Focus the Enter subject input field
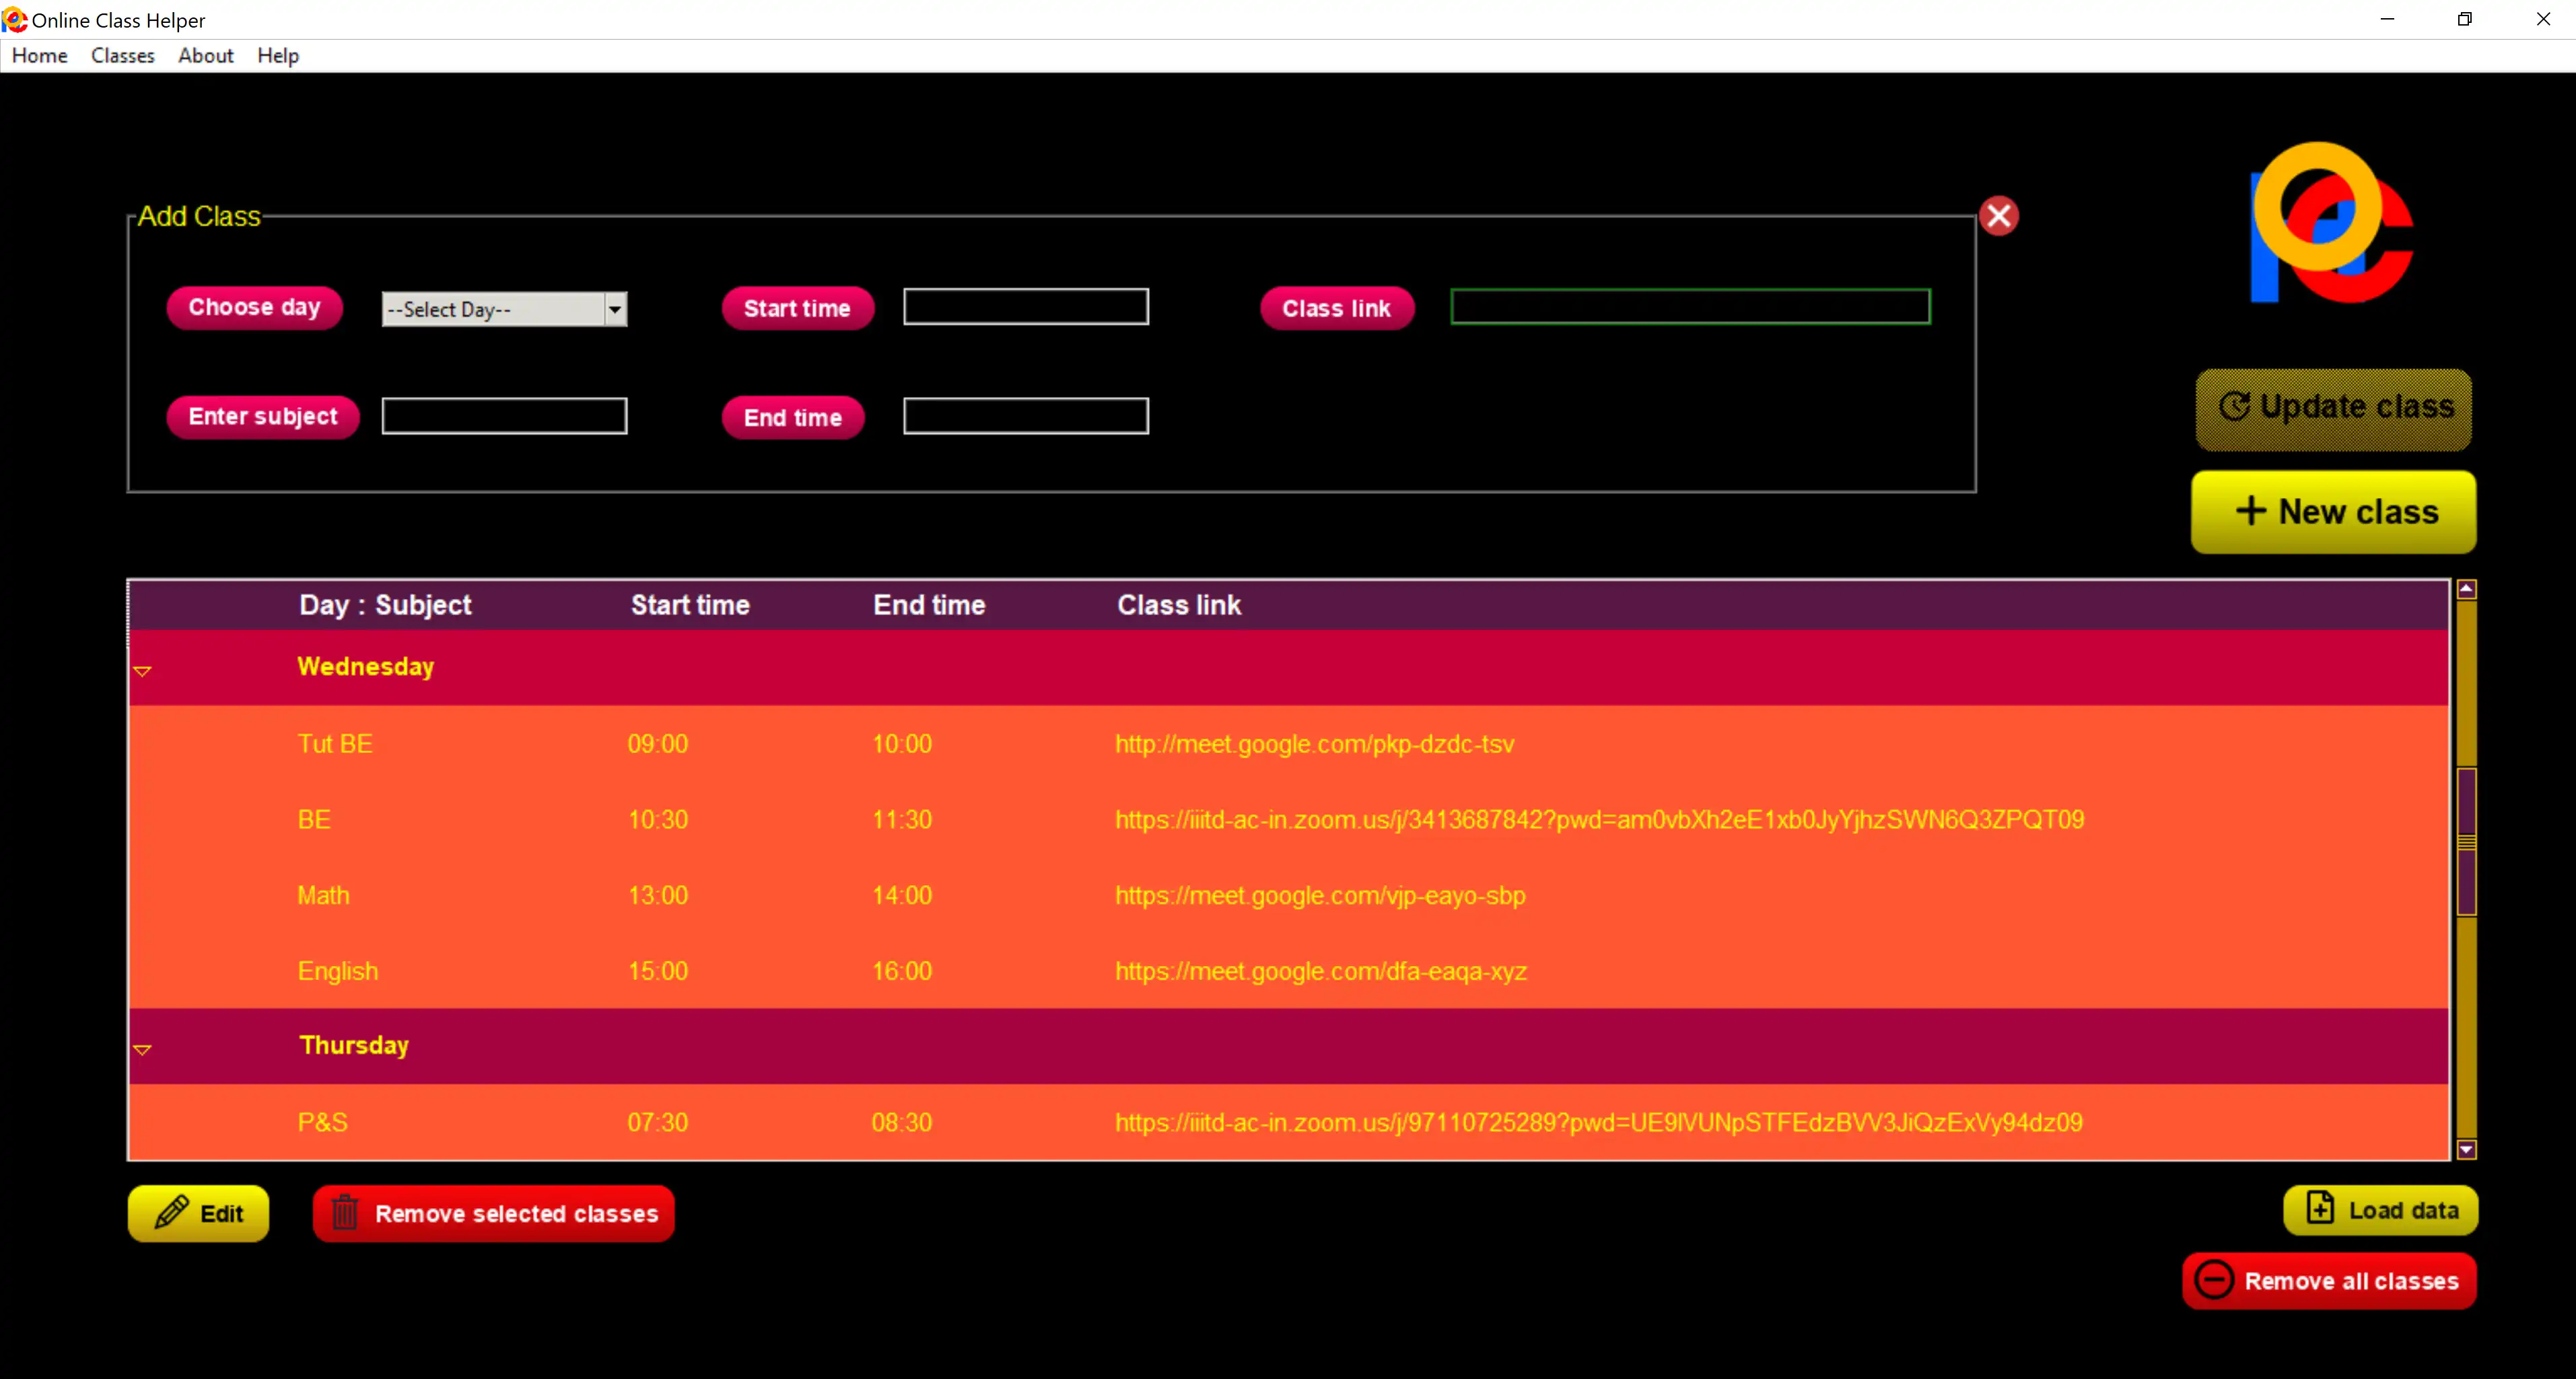The image size is (2576, 1379). tap(504, 416)
